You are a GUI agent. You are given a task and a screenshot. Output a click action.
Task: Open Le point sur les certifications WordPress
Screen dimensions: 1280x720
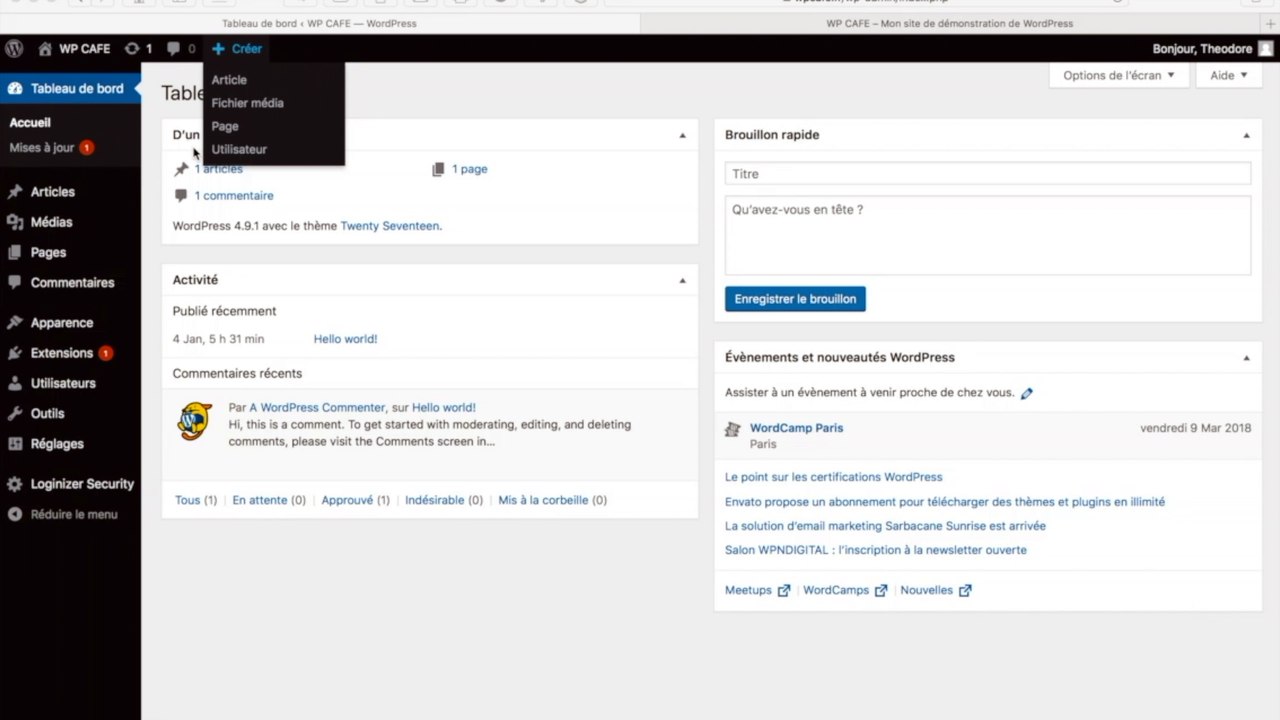pyautogui.click(x=833, y=477)
